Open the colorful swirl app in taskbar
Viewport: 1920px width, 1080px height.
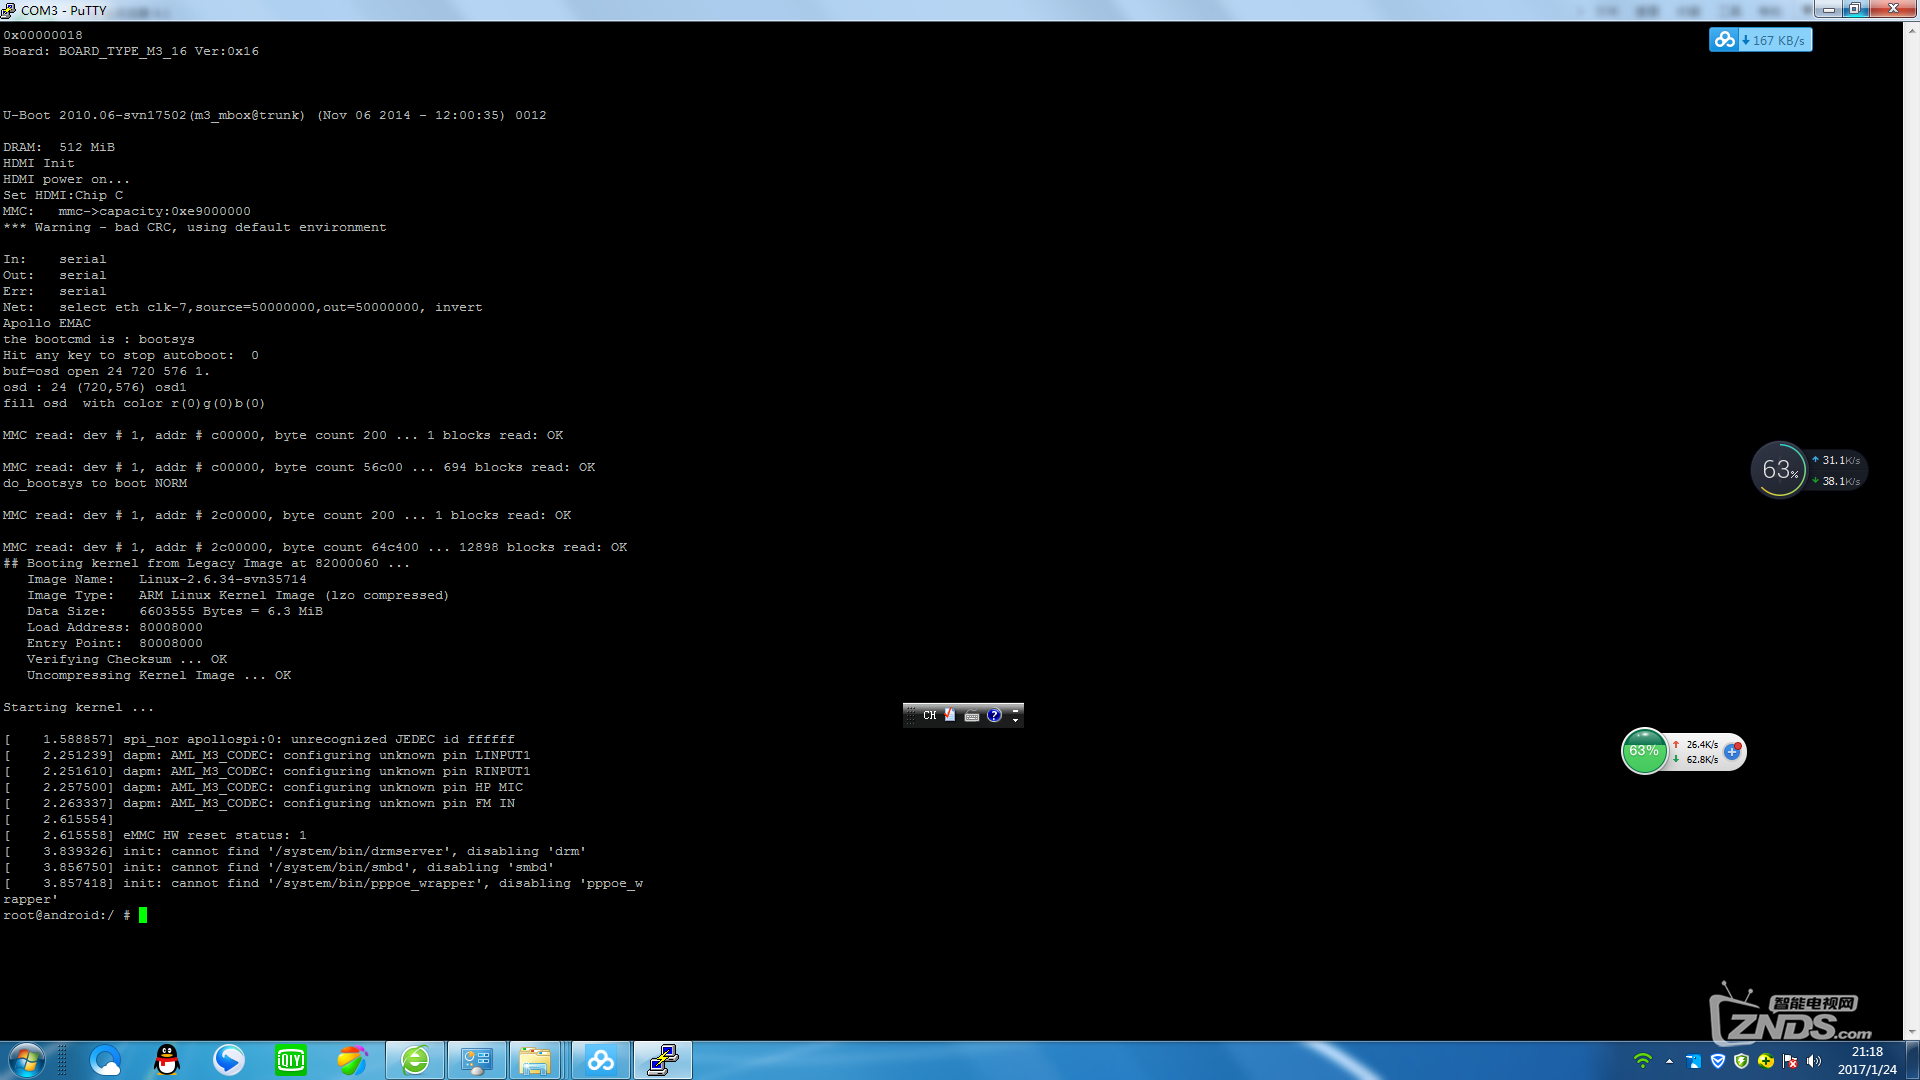tap(352, 1060)
